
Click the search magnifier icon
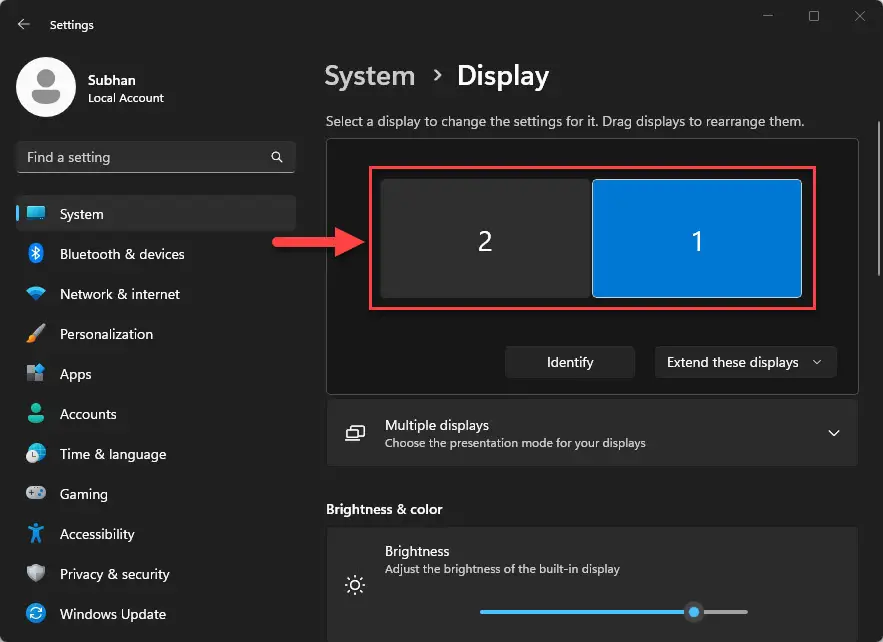click(277, 157)
